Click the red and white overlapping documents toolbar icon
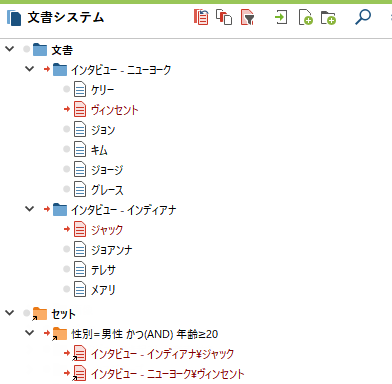The height and width of the screenshot is (384, 392). [x=224, y=17]
